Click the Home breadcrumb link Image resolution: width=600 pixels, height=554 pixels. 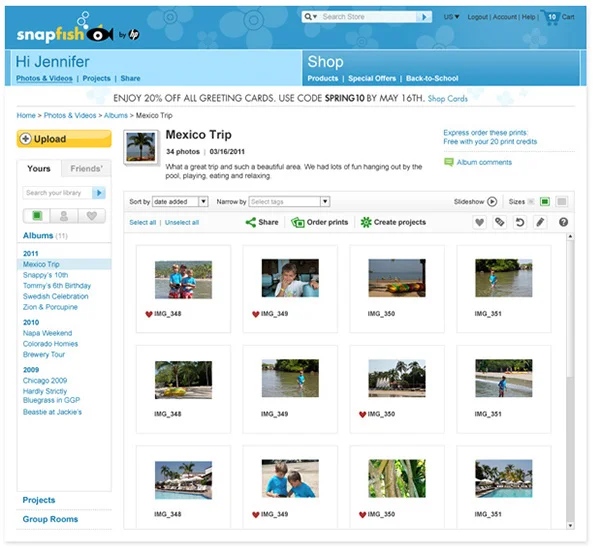[26, 116]
